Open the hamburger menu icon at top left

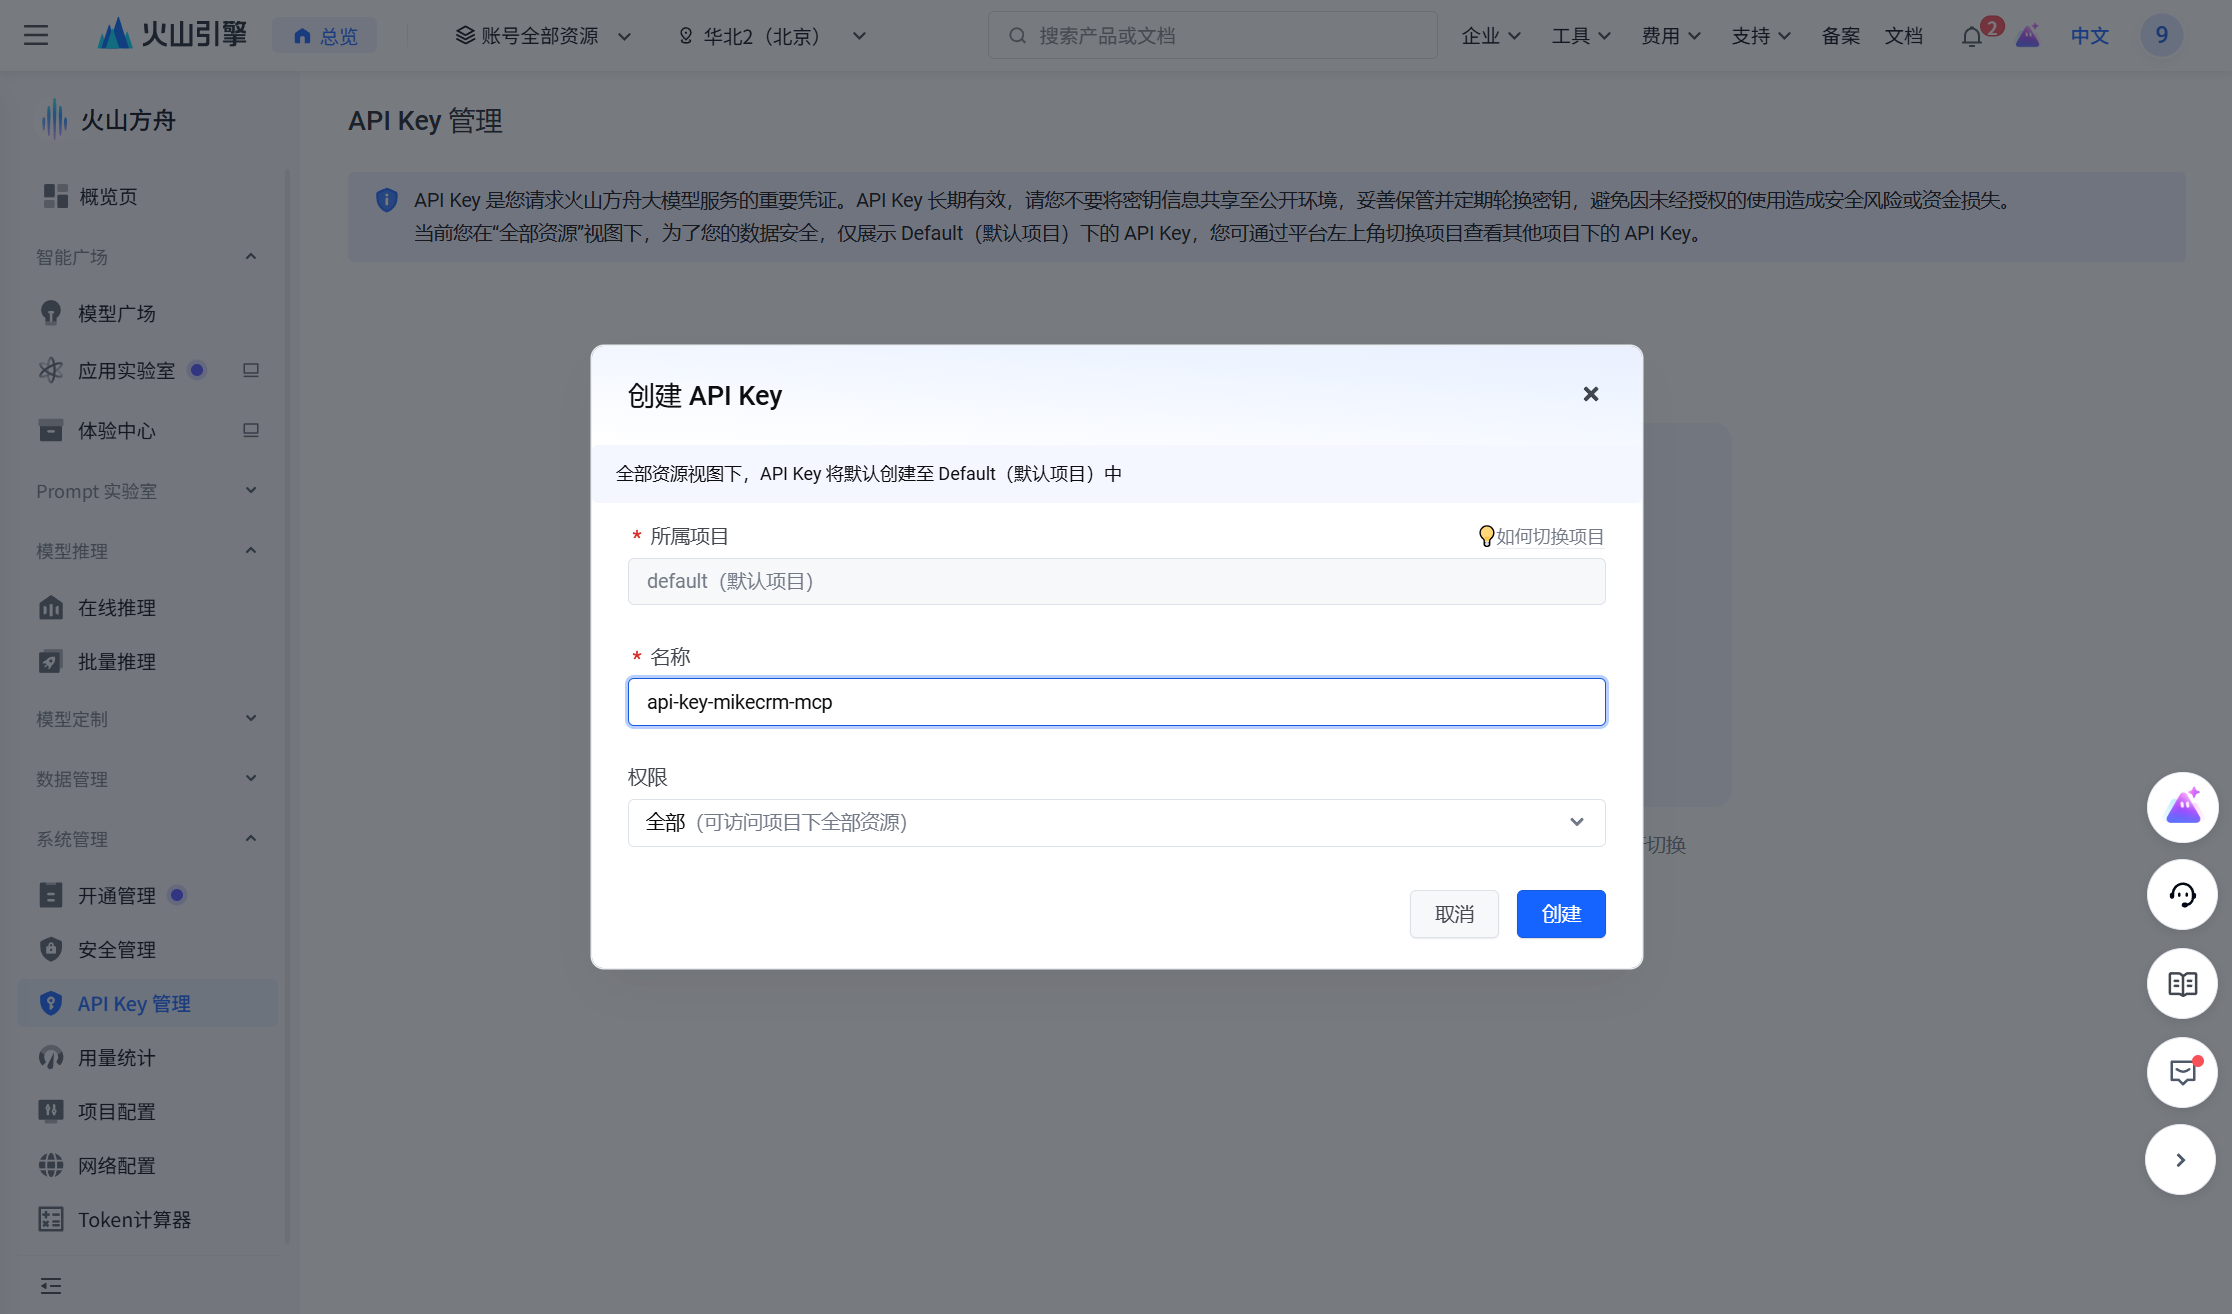tap(36, 36)
